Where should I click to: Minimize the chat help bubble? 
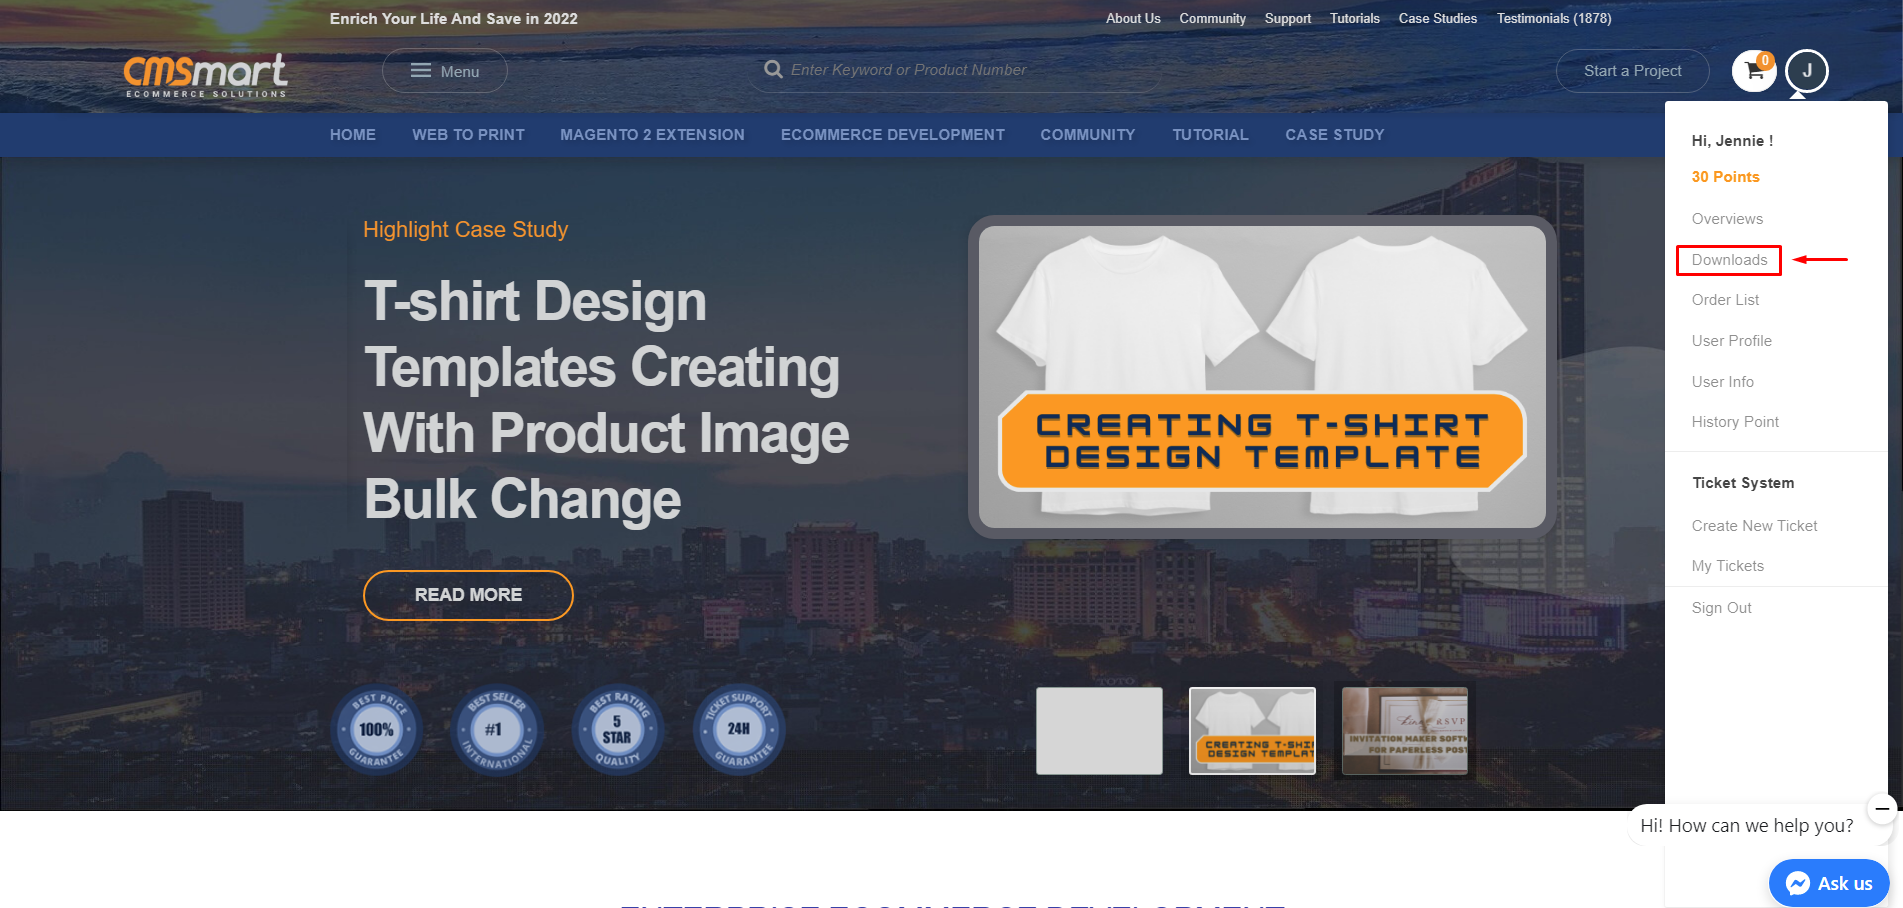tap(1881, 809)
